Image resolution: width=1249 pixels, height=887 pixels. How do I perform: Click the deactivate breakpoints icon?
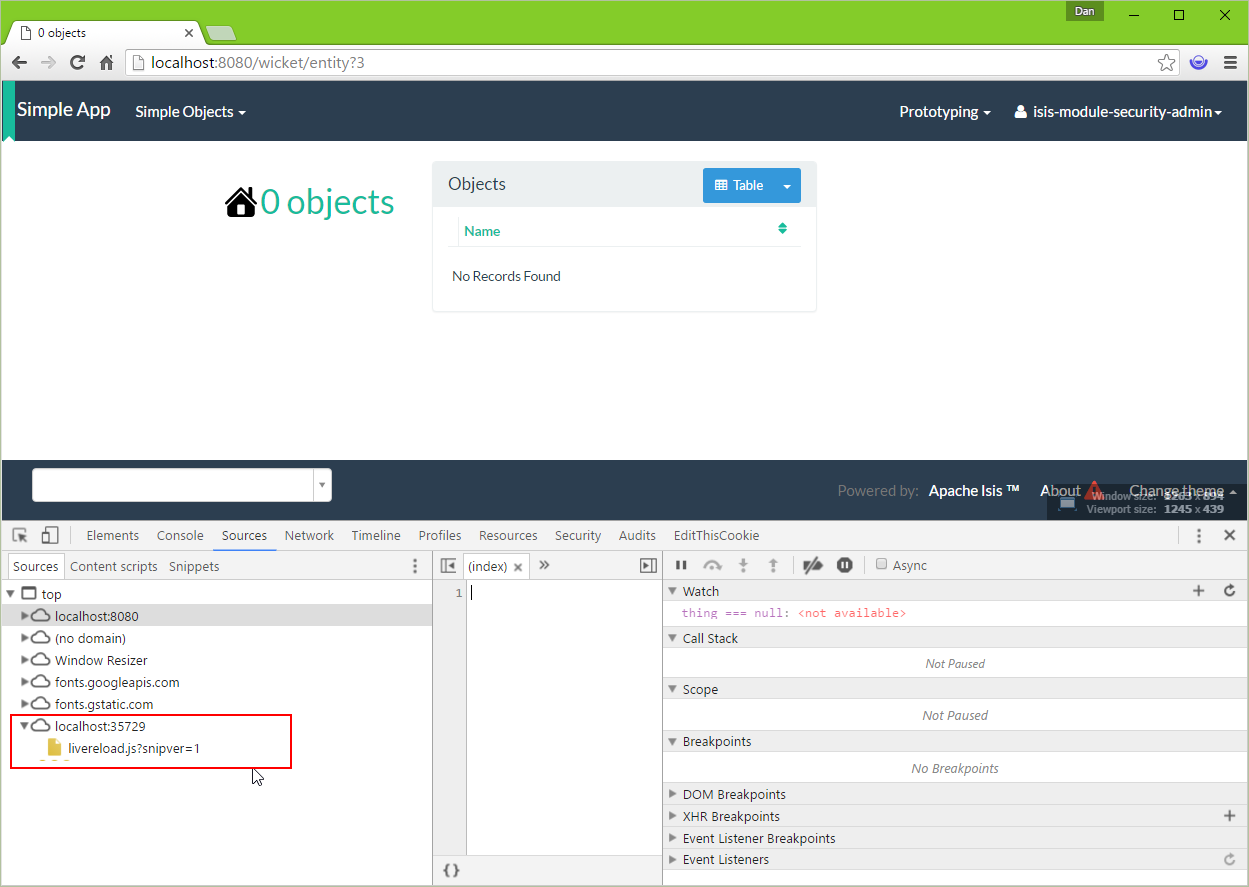(813, 565)
